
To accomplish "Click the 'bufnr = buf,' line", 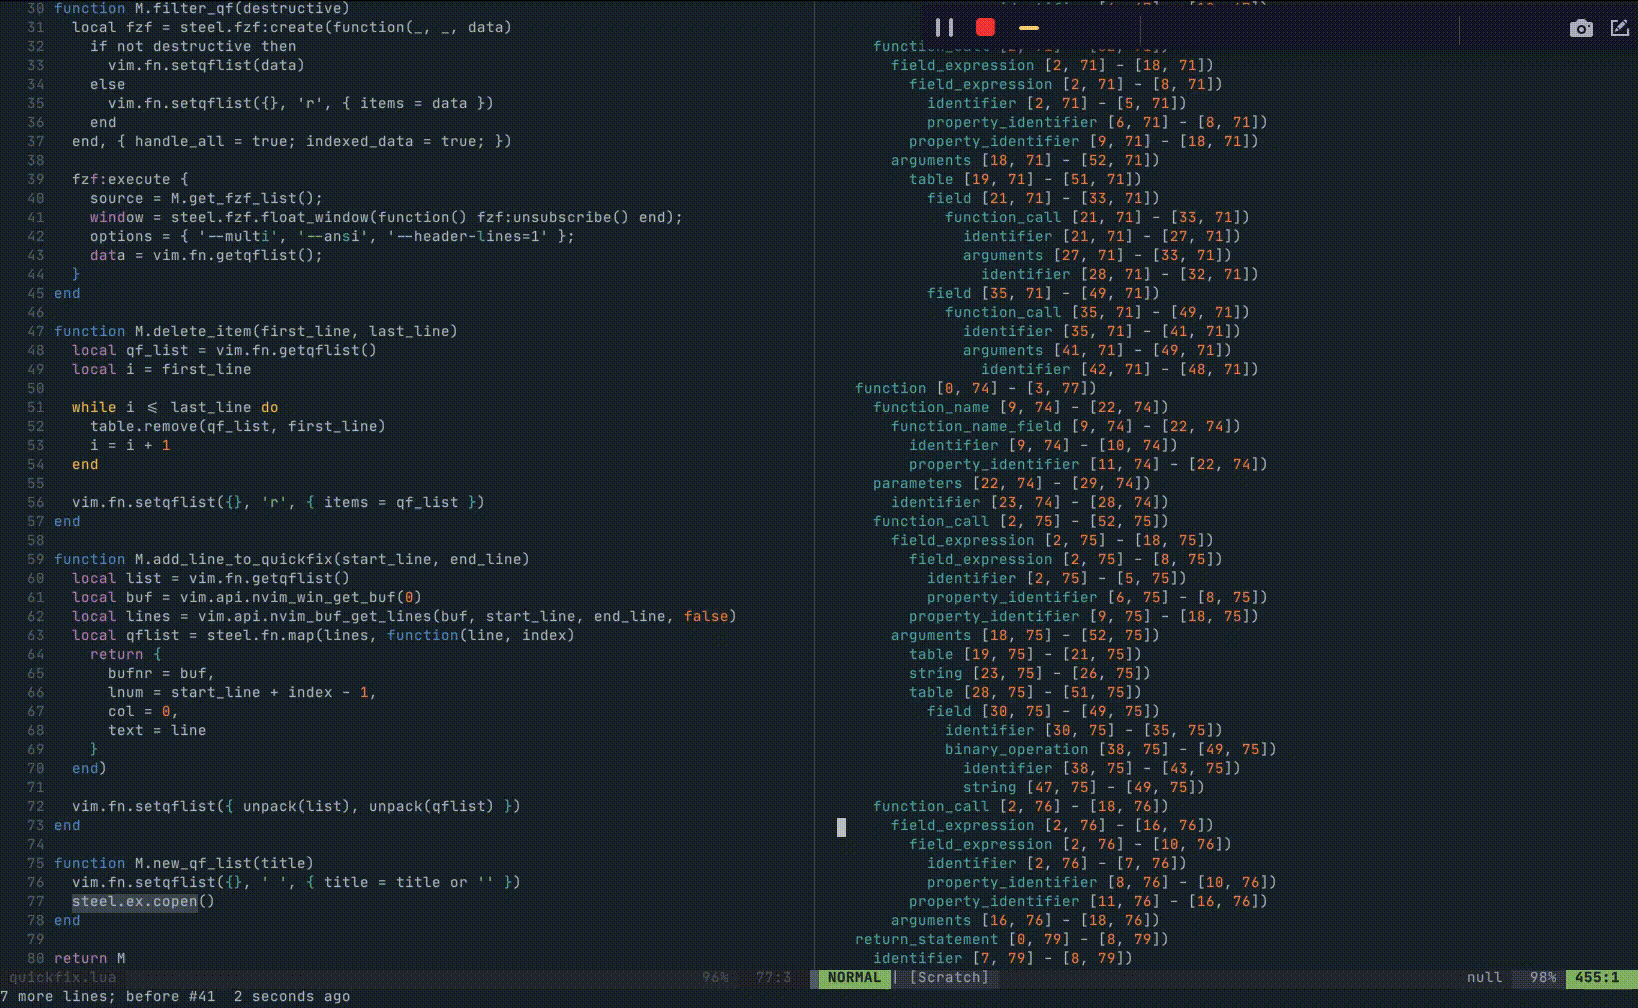I will 161,673.
